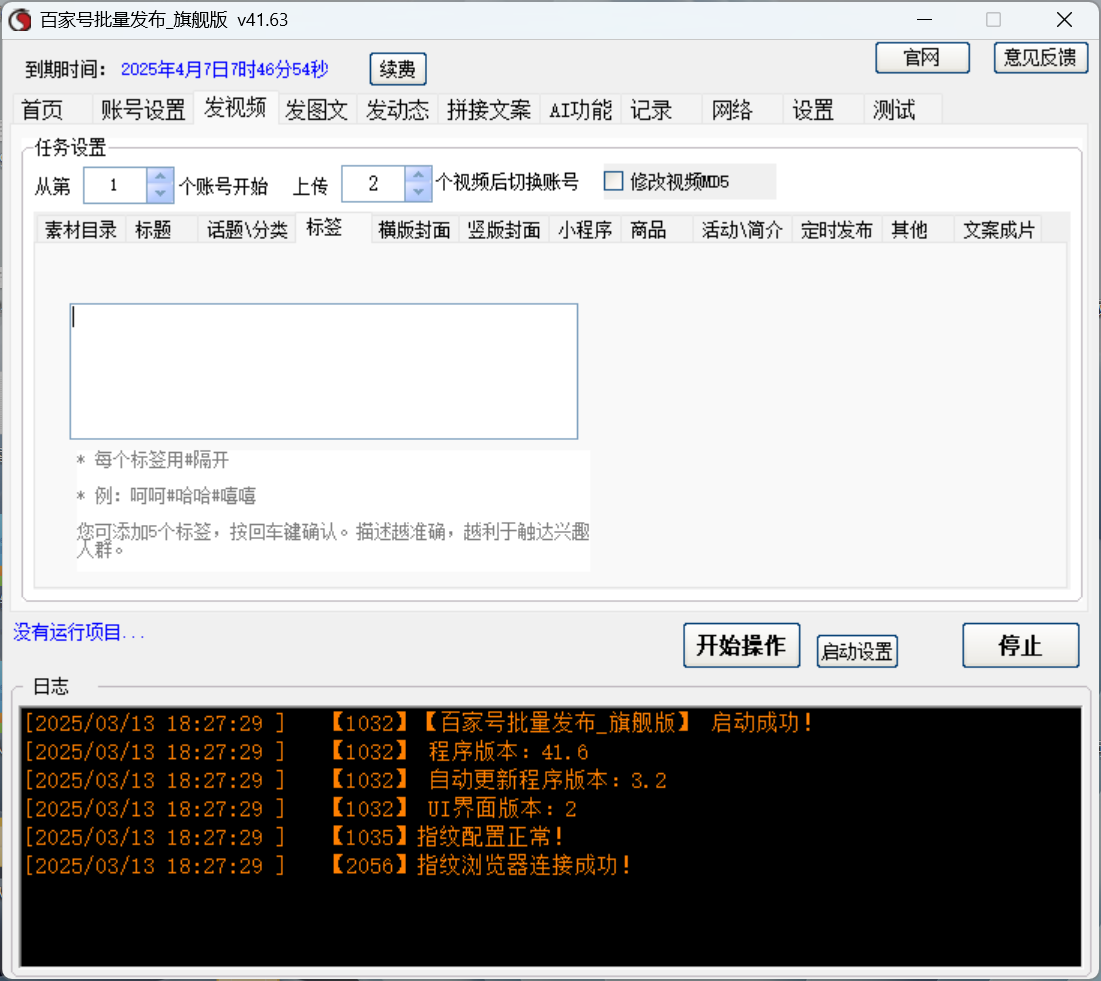Open the 账号设置 tab

tap(143, 110)
